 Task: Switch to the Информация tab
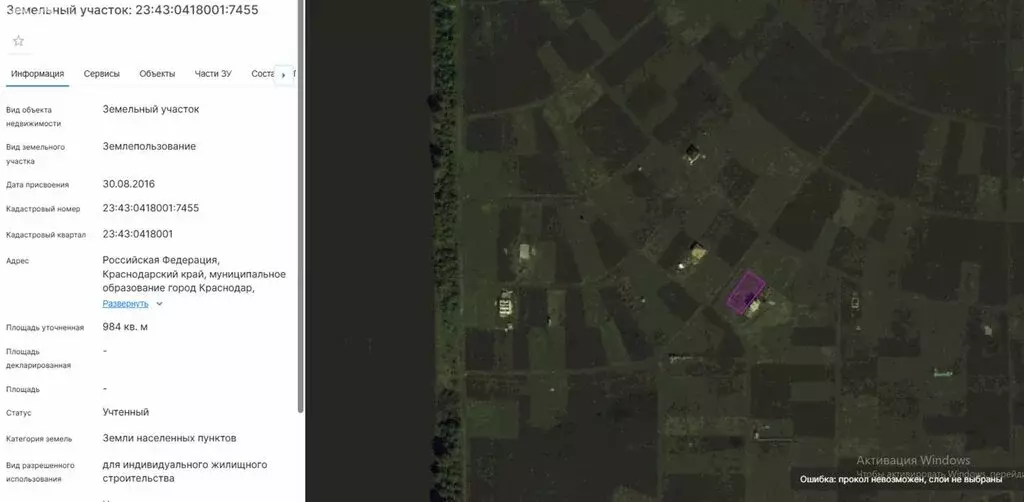point(37,74)
